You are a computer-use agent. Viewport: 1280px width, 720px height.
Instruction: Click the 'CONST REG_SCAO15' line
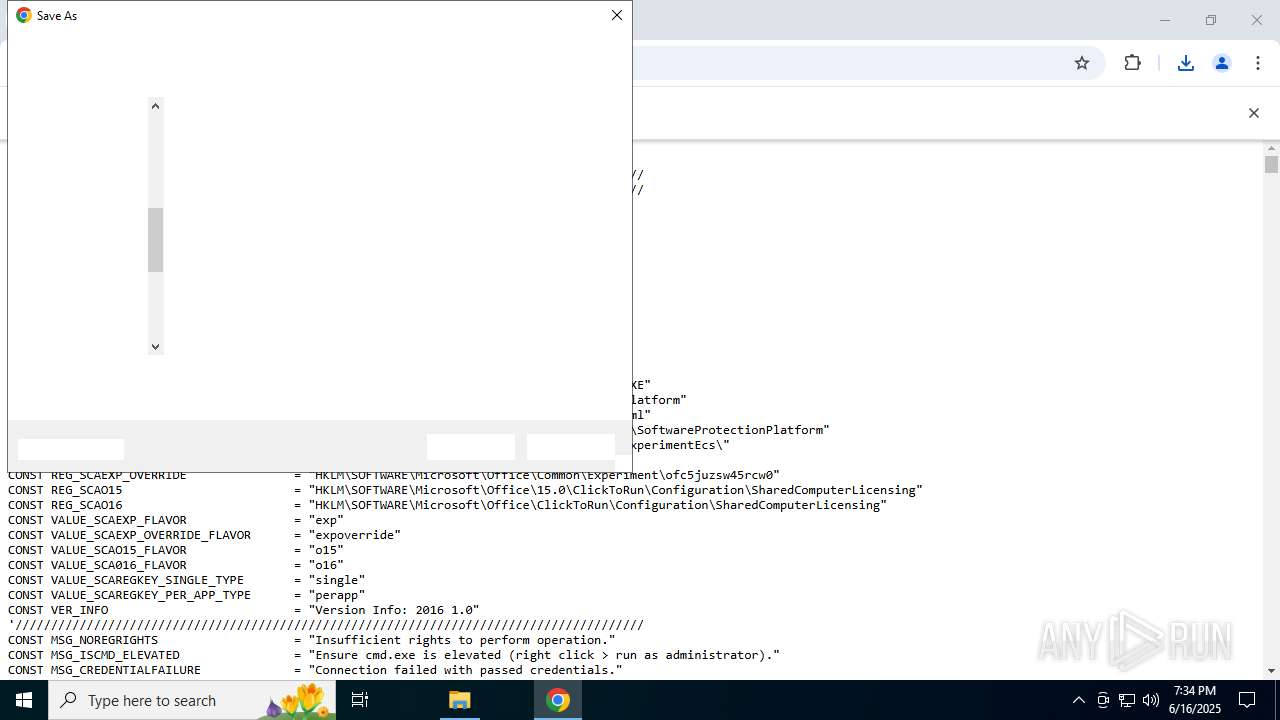[465, 490]
